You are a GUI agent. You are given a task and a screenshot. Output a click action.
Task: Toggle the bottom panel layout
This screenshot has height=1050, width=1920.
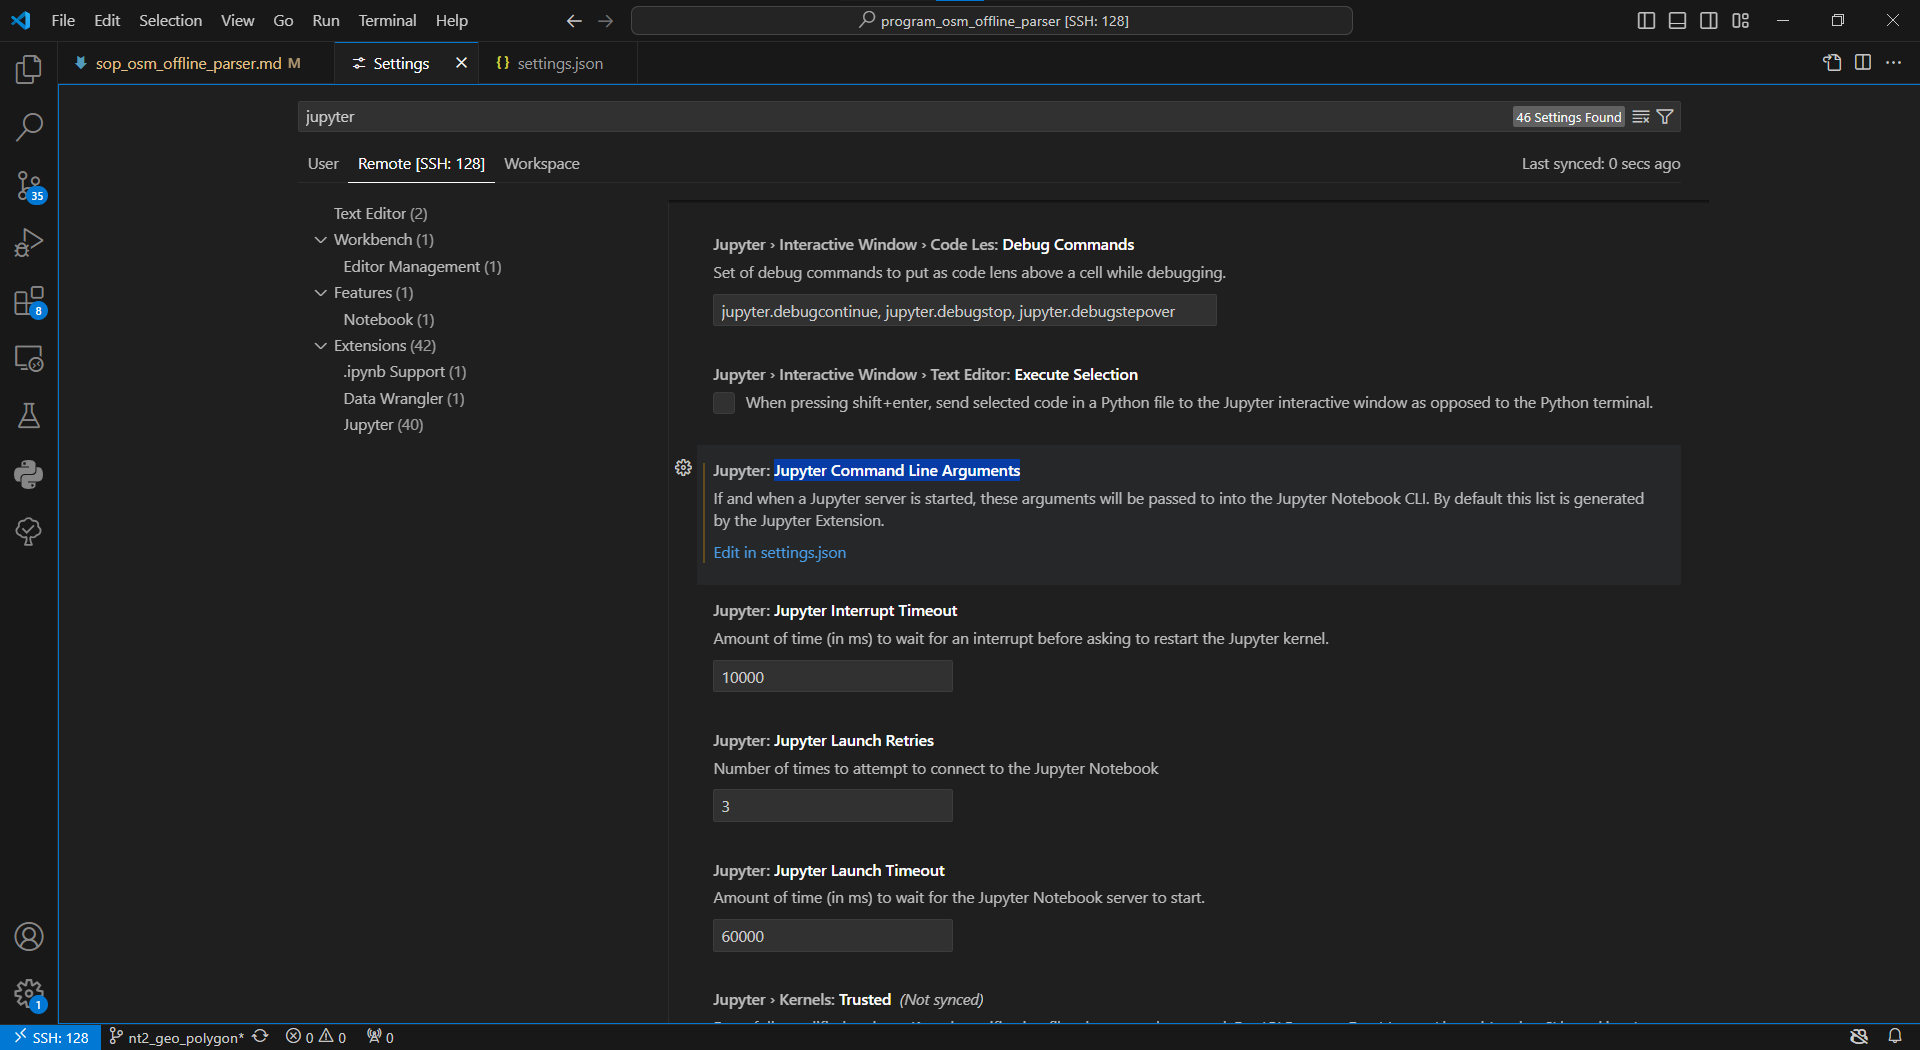pos(1678,21)
